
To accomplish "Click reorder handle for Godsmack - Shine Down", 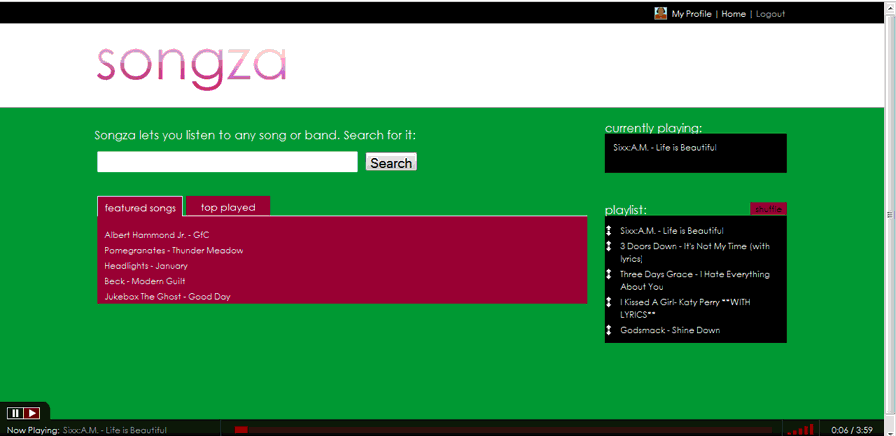I will tap(609, 330).
